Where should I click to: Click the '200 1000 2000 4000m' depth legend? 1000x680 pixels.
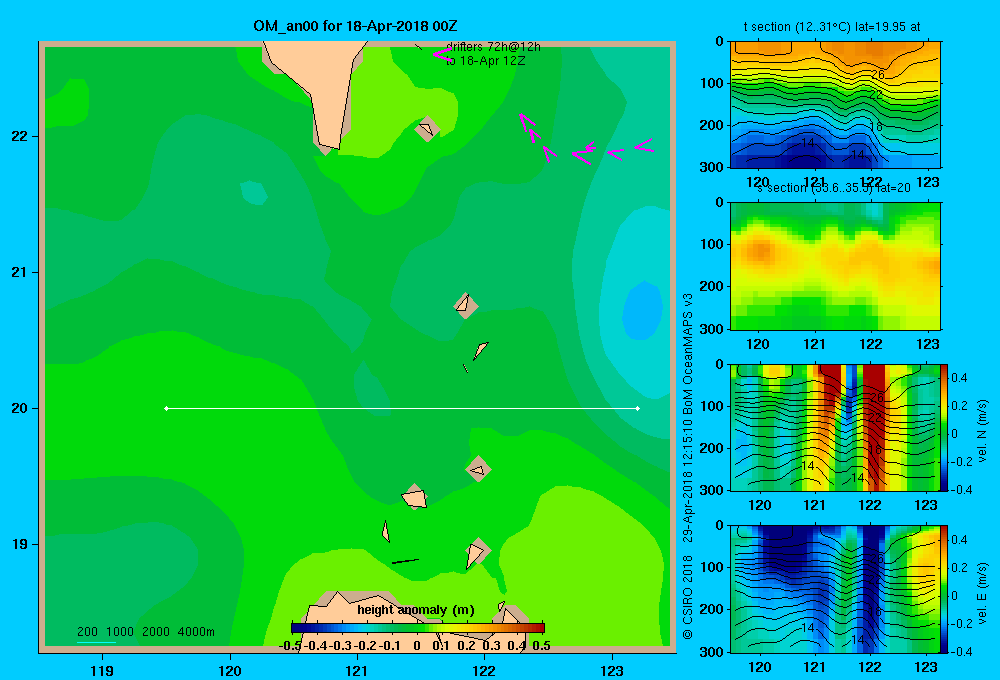(x=145, y=632)
